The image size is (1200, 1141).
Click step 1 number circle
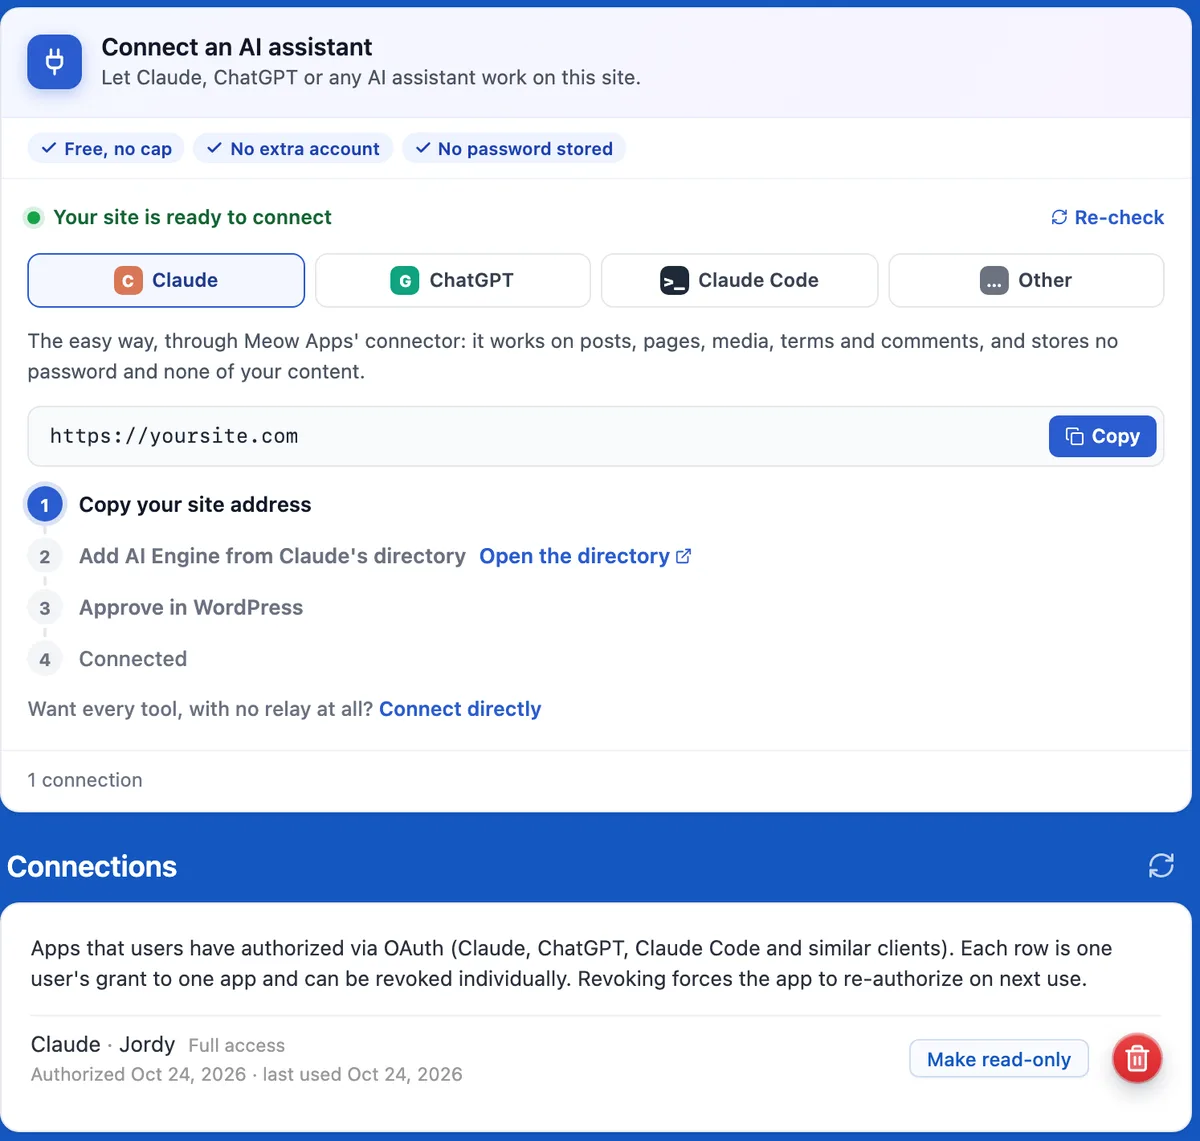44,505
